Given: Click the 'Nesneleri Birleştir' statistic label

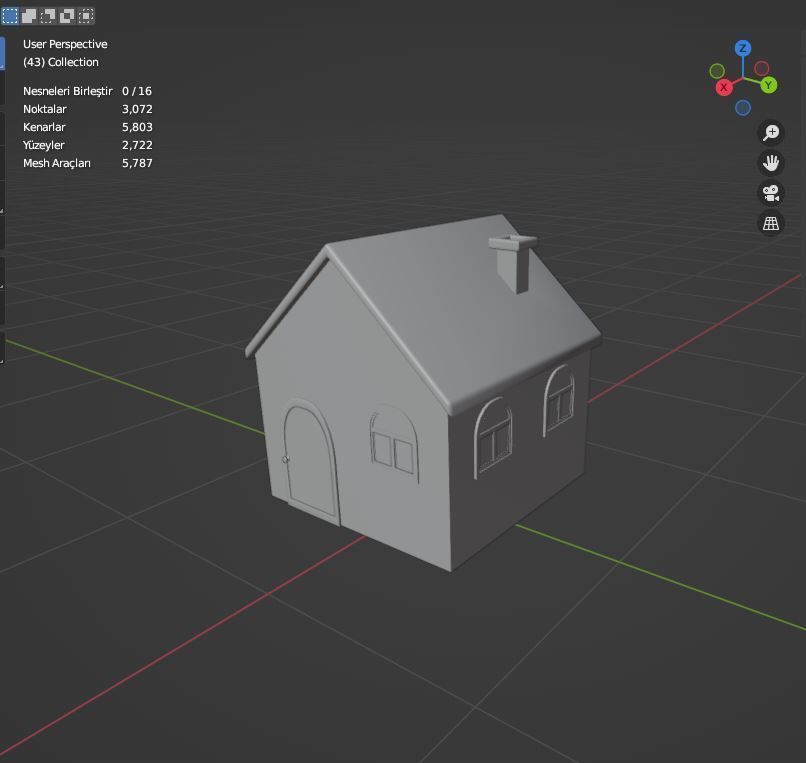Looking at the screenshot, I should point(68,91).
